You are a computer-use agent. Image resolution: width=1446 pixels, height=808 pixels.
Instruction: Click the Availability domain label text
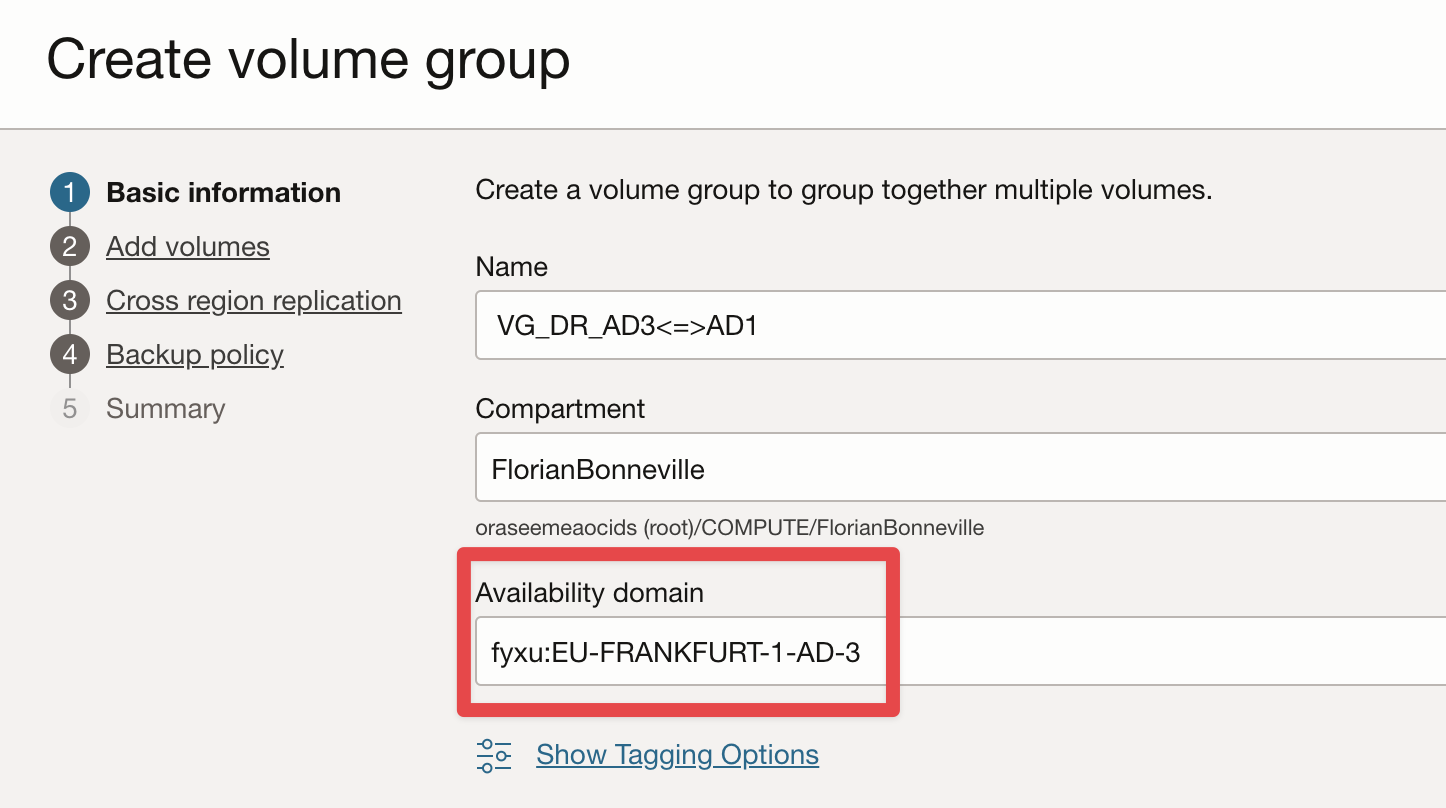589,593
